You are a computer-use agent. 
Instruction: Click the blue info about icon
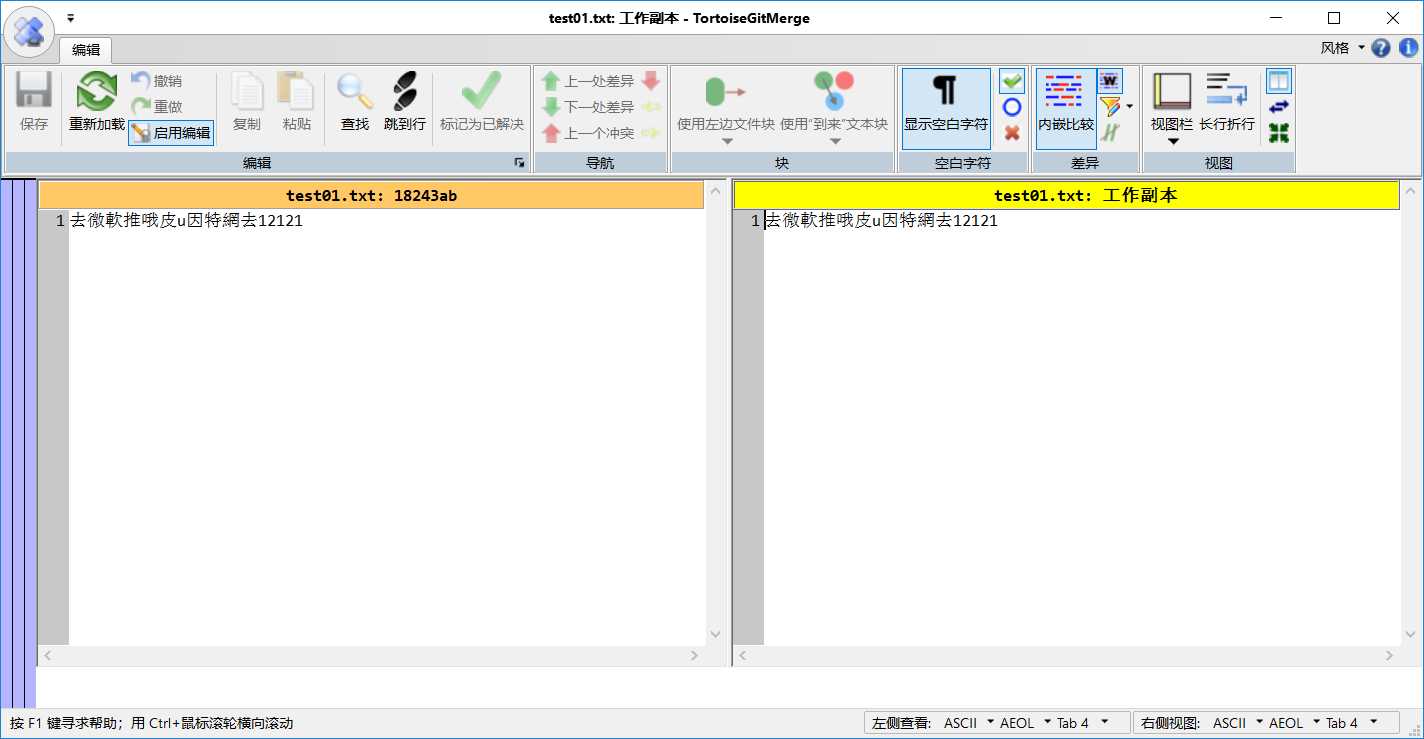[1408, 48]
